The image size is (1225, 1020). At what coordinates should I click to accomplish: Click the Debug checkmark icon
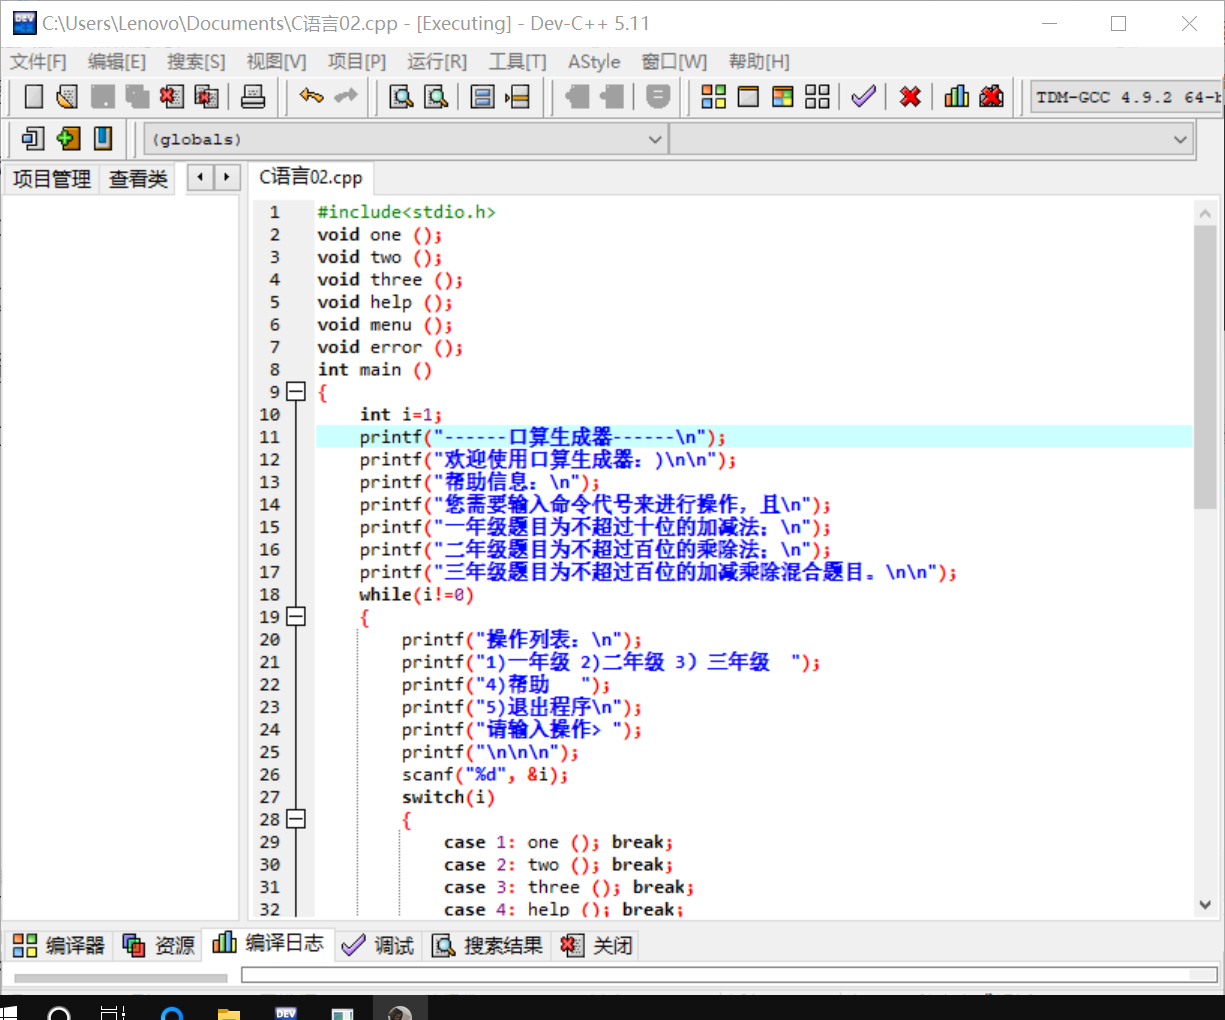[x=863, y=96]
